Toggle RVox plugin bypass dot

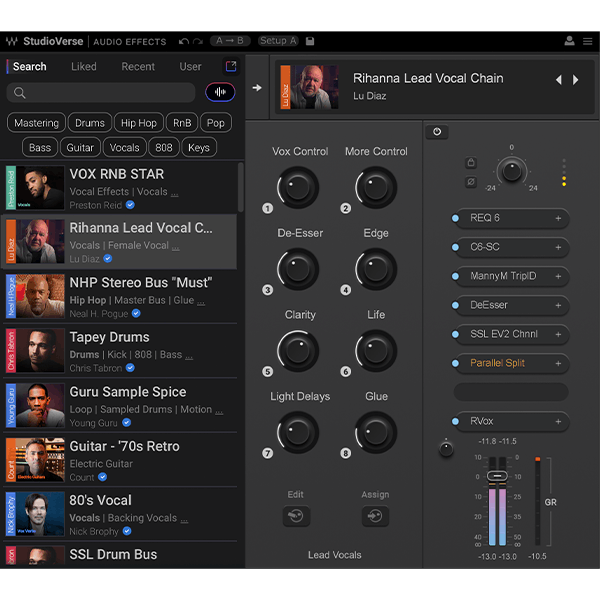(455, 421)
